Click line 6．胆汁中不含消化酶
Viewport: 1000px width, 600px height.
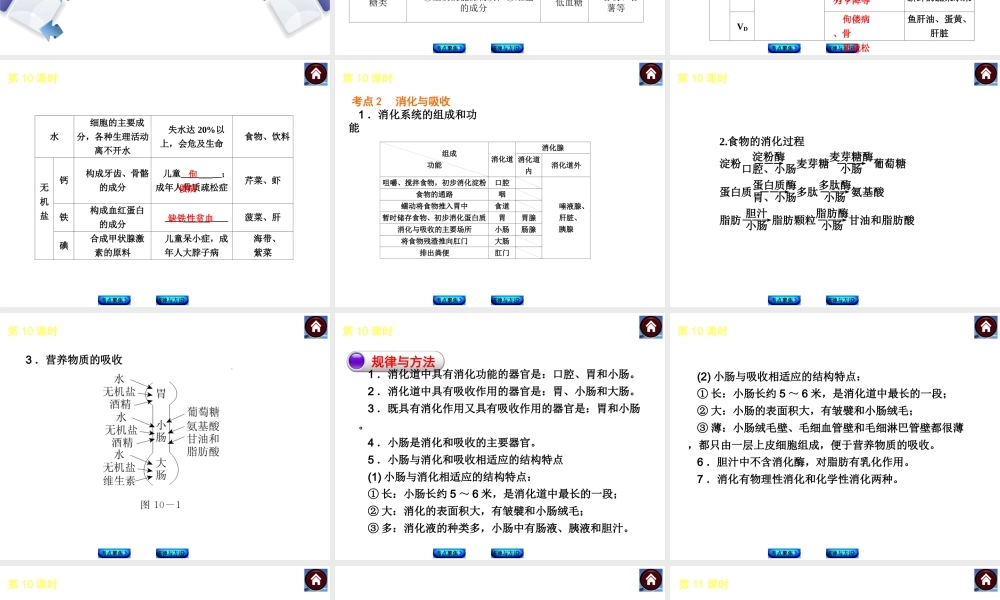click(x=803, y=462)
